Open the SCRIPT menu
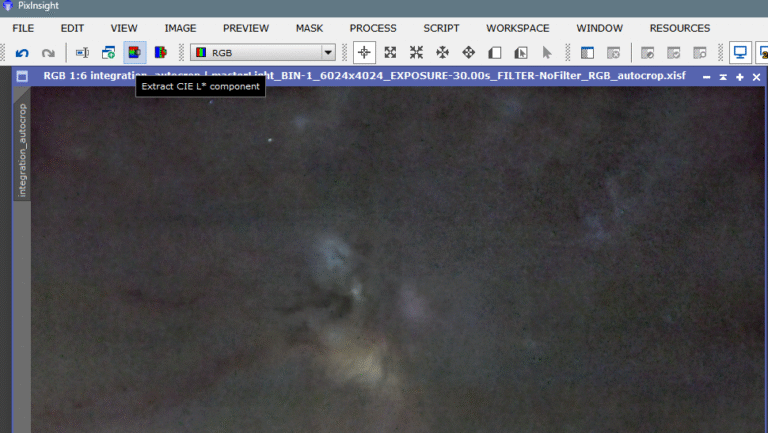 coord(441,28)
